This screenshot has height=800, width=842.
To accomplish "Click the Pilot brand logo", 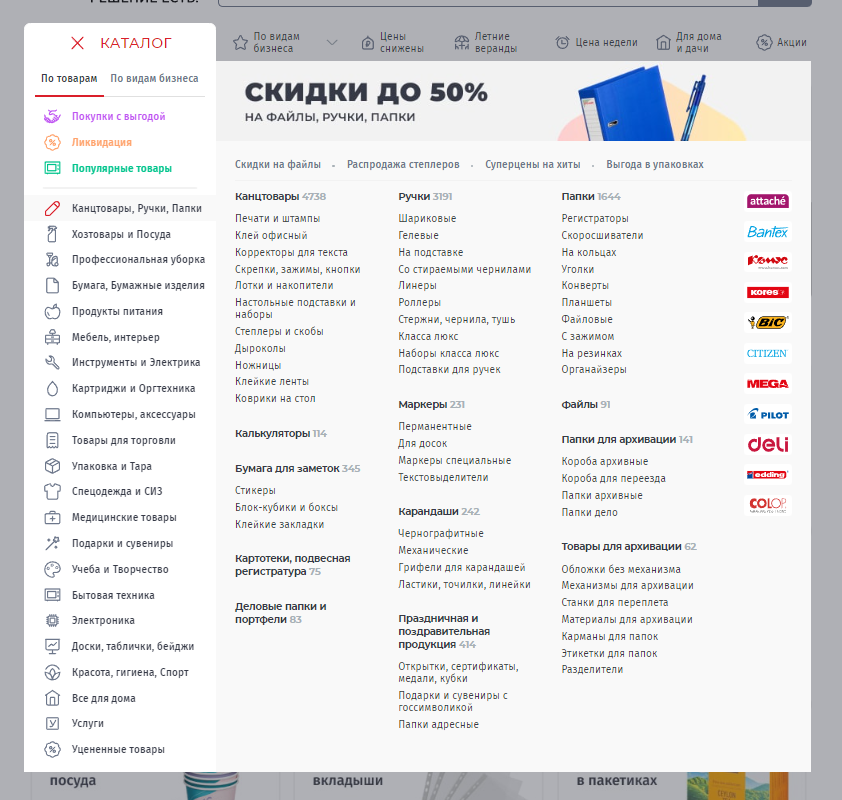I will [767, 414].
